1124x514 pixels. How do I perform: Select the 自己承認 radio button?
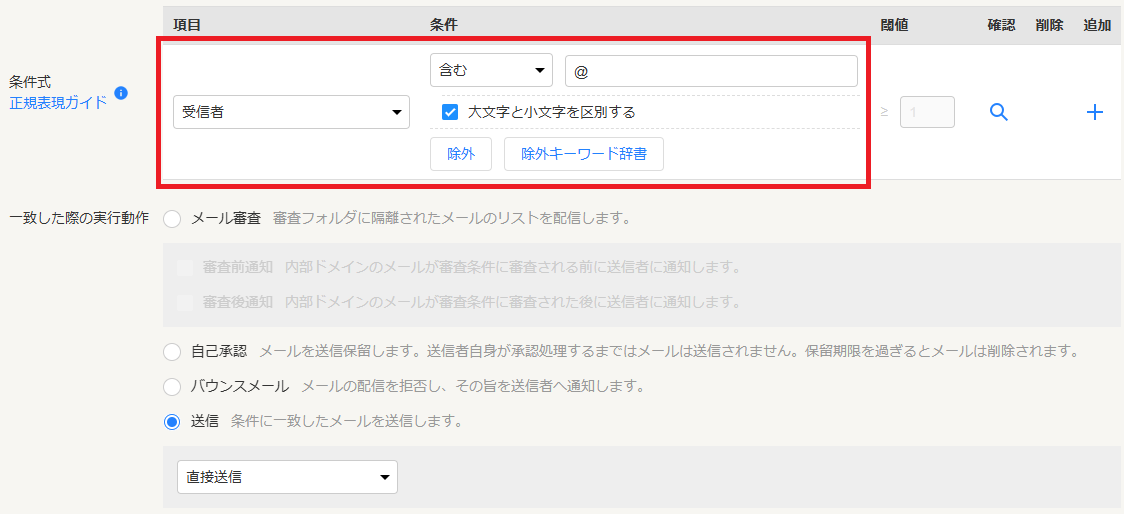(172, 351)
